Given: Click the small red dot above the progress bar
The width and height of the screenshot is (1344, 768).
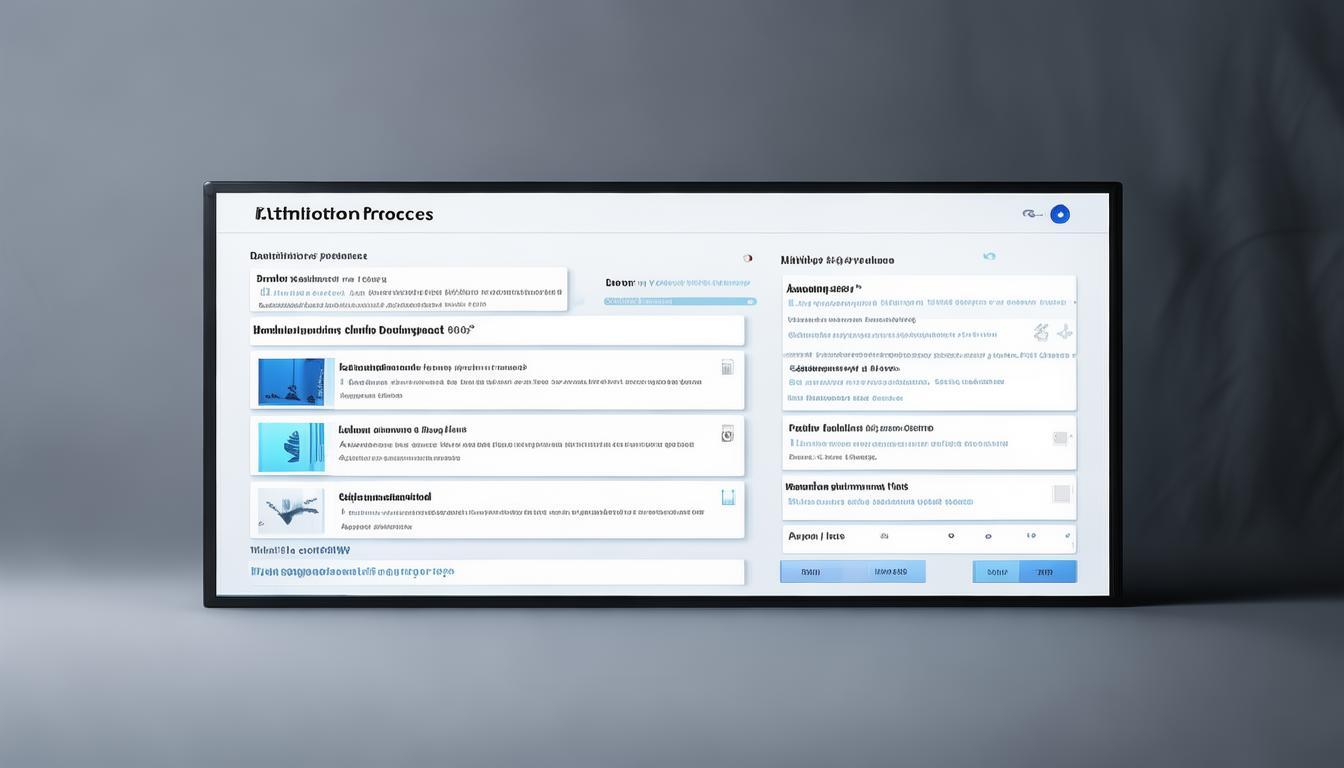Looking at the screenshot, I should point(747,258).
